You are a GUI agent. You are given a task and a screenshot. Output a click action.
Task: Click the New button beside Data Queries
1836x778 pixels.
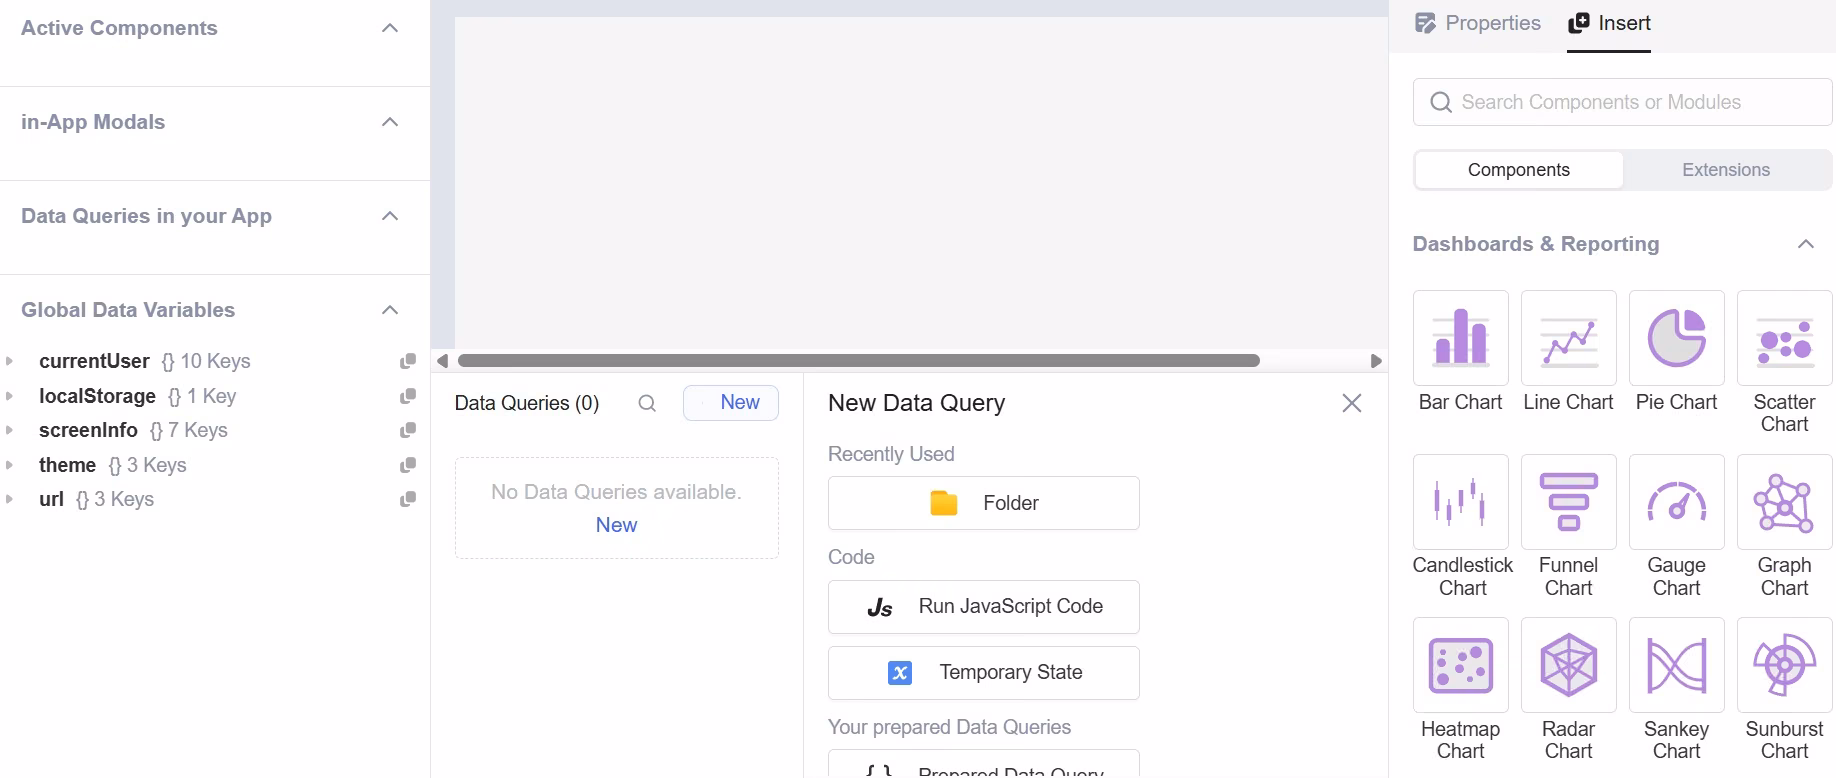[731, 403]
